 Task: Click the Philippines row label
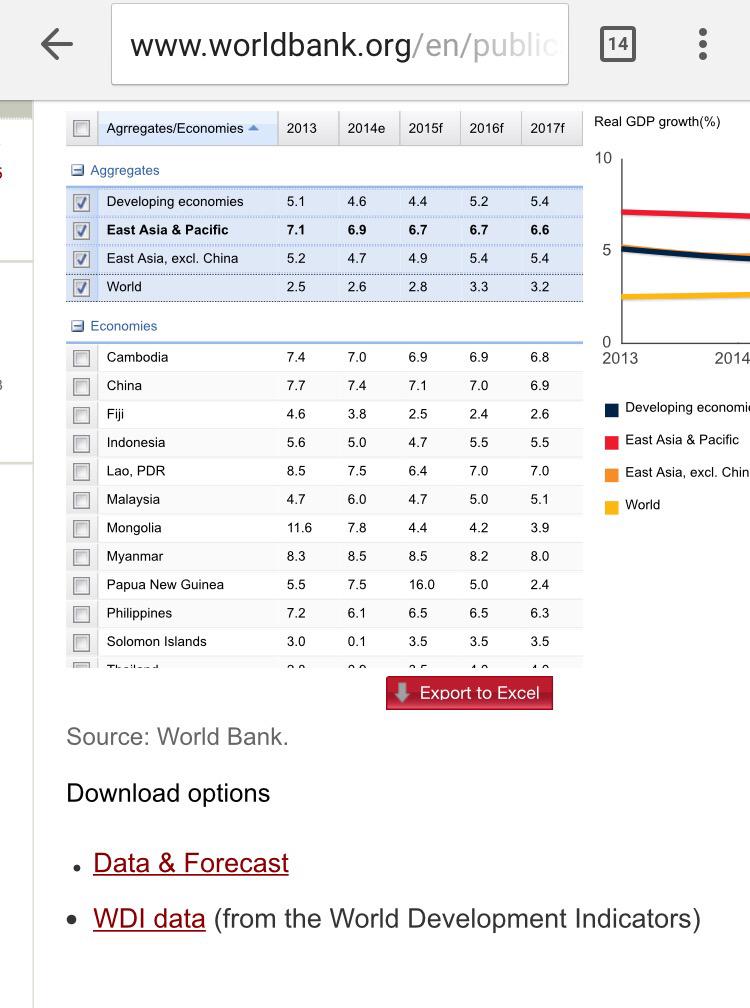click(x=139, y=613)
